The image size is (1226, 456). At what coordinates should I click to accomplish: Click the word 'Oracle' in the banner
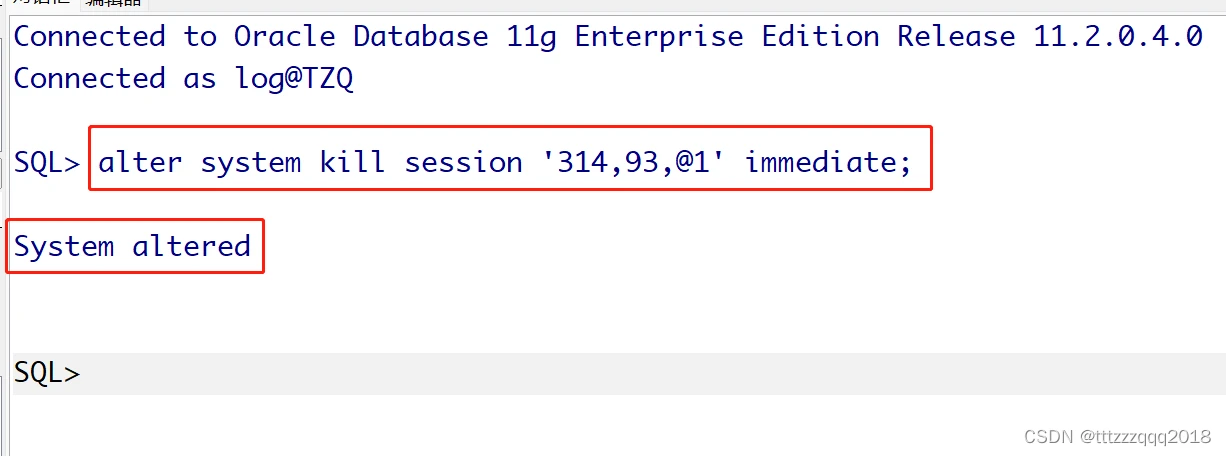pos(284,37)
